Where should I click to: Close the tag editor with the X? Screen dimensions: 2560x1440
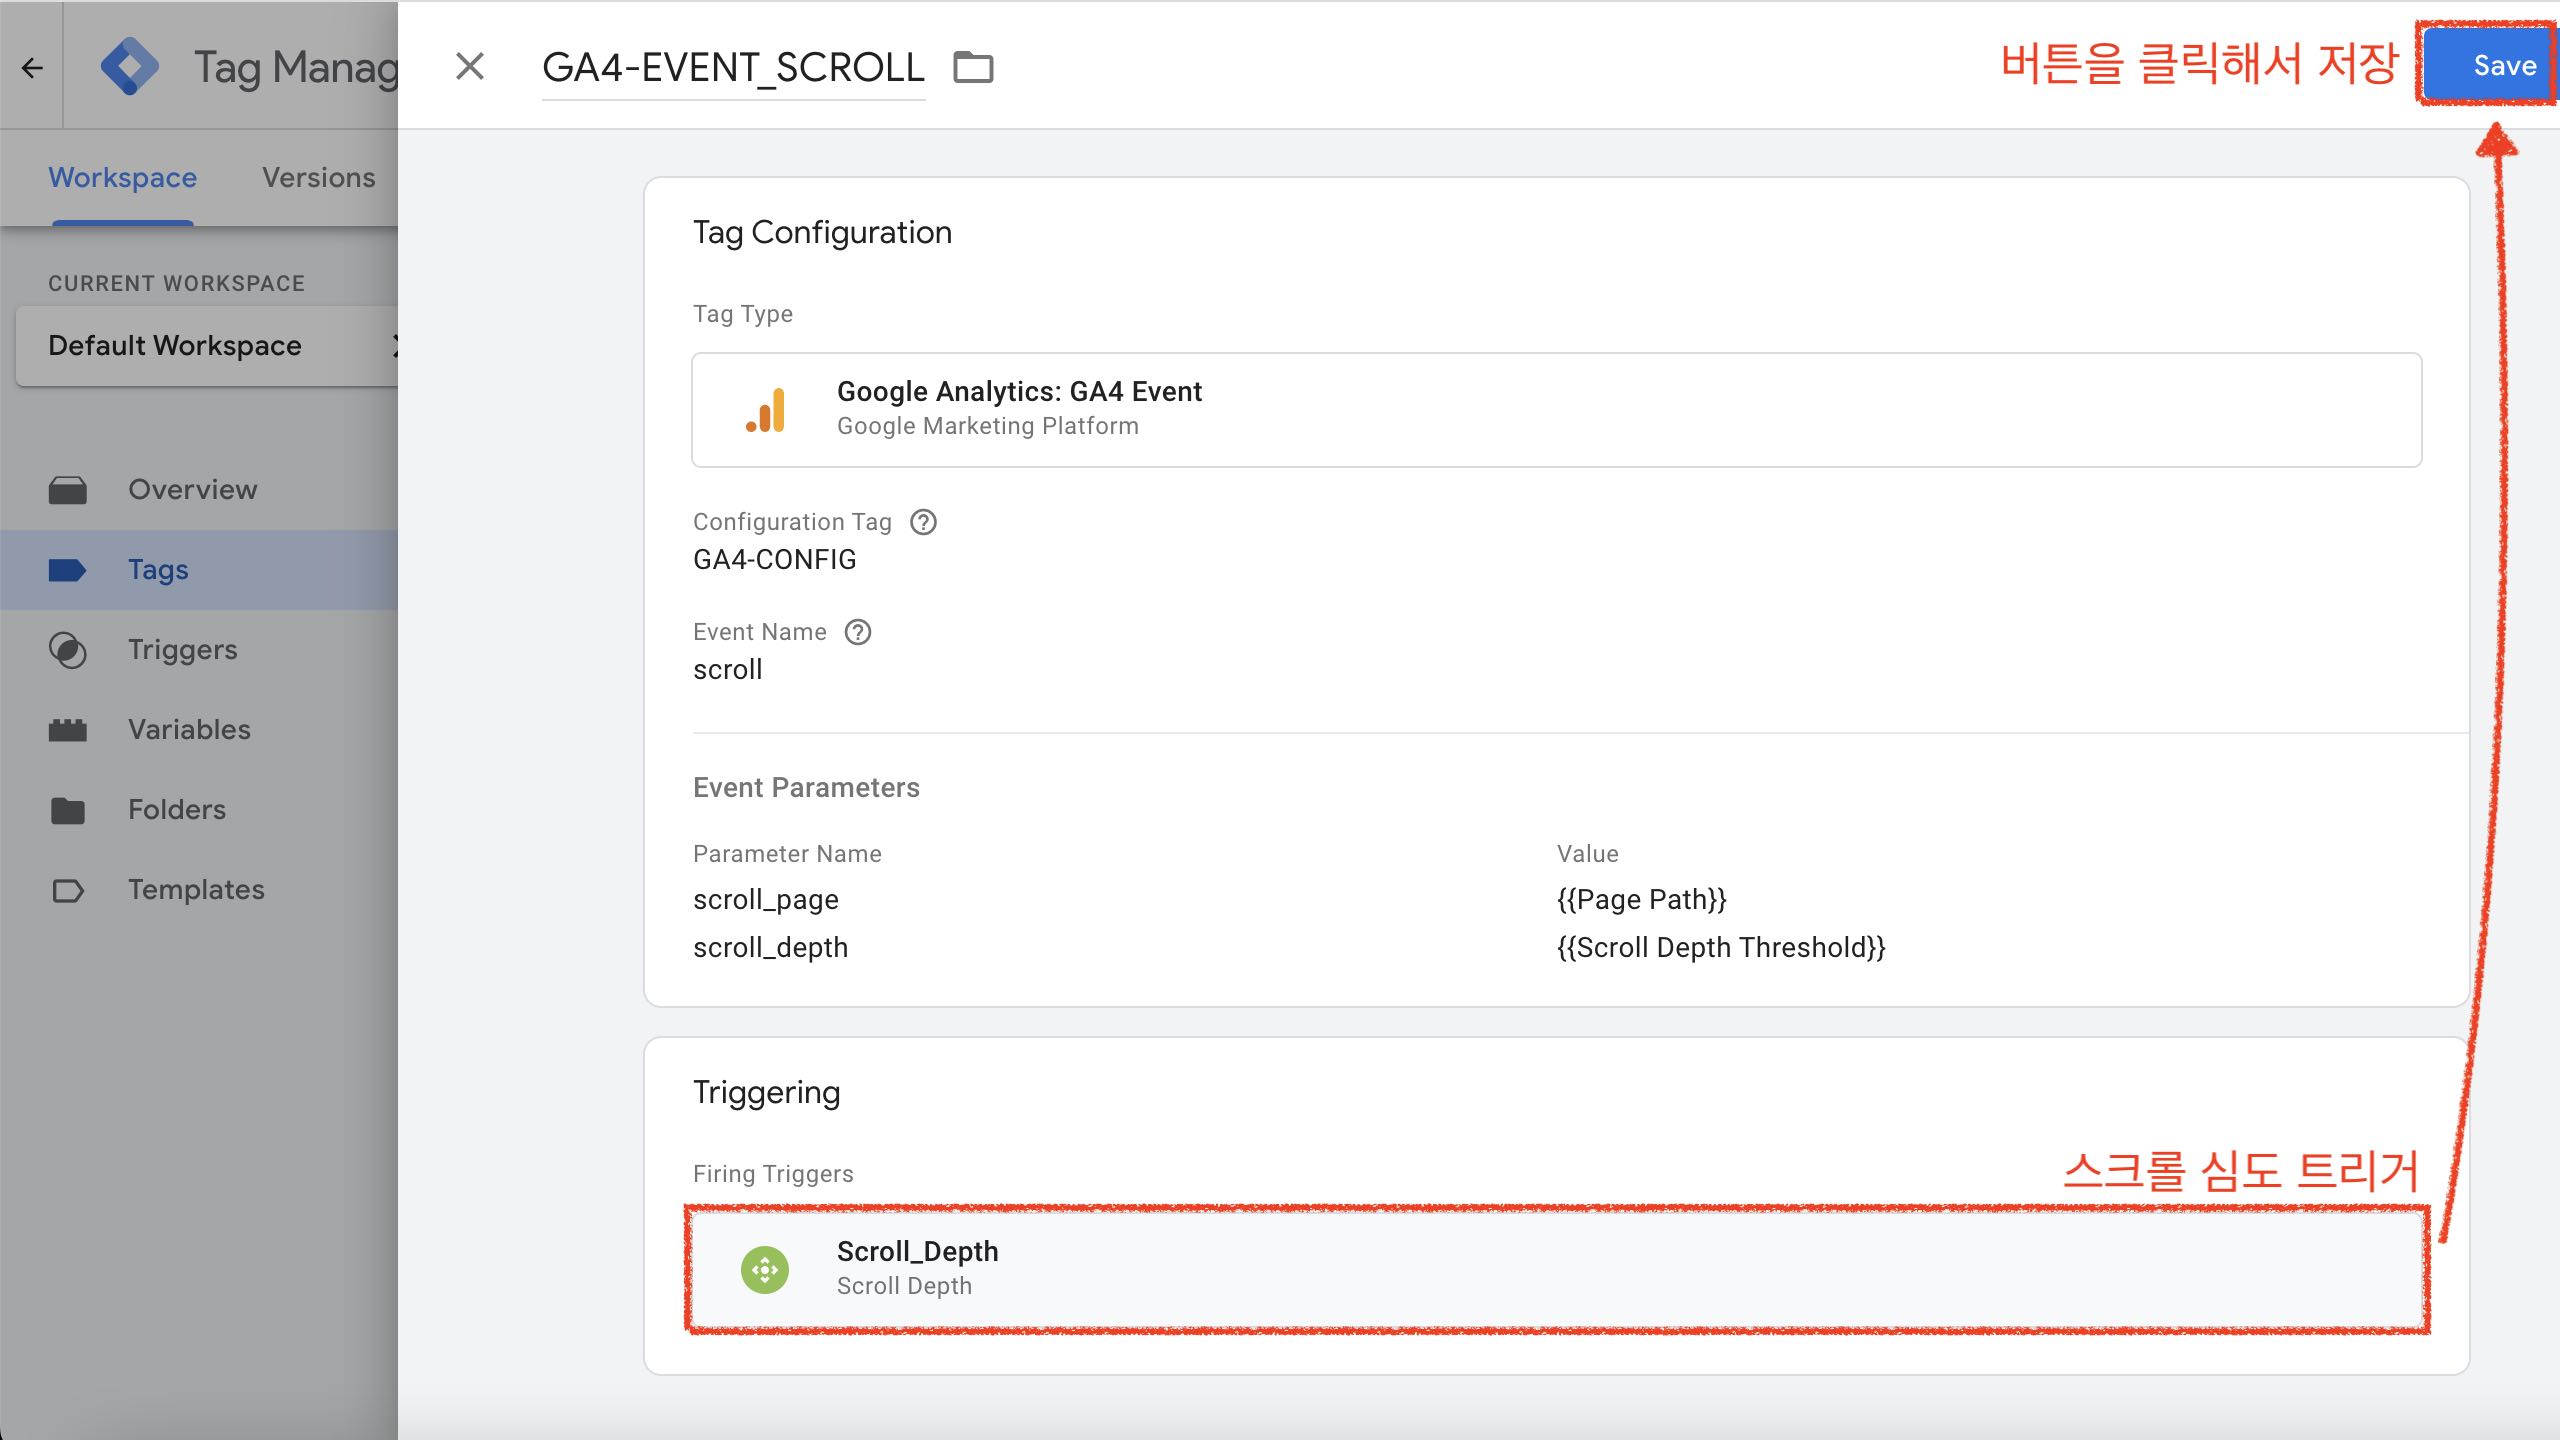click(469, 66)
